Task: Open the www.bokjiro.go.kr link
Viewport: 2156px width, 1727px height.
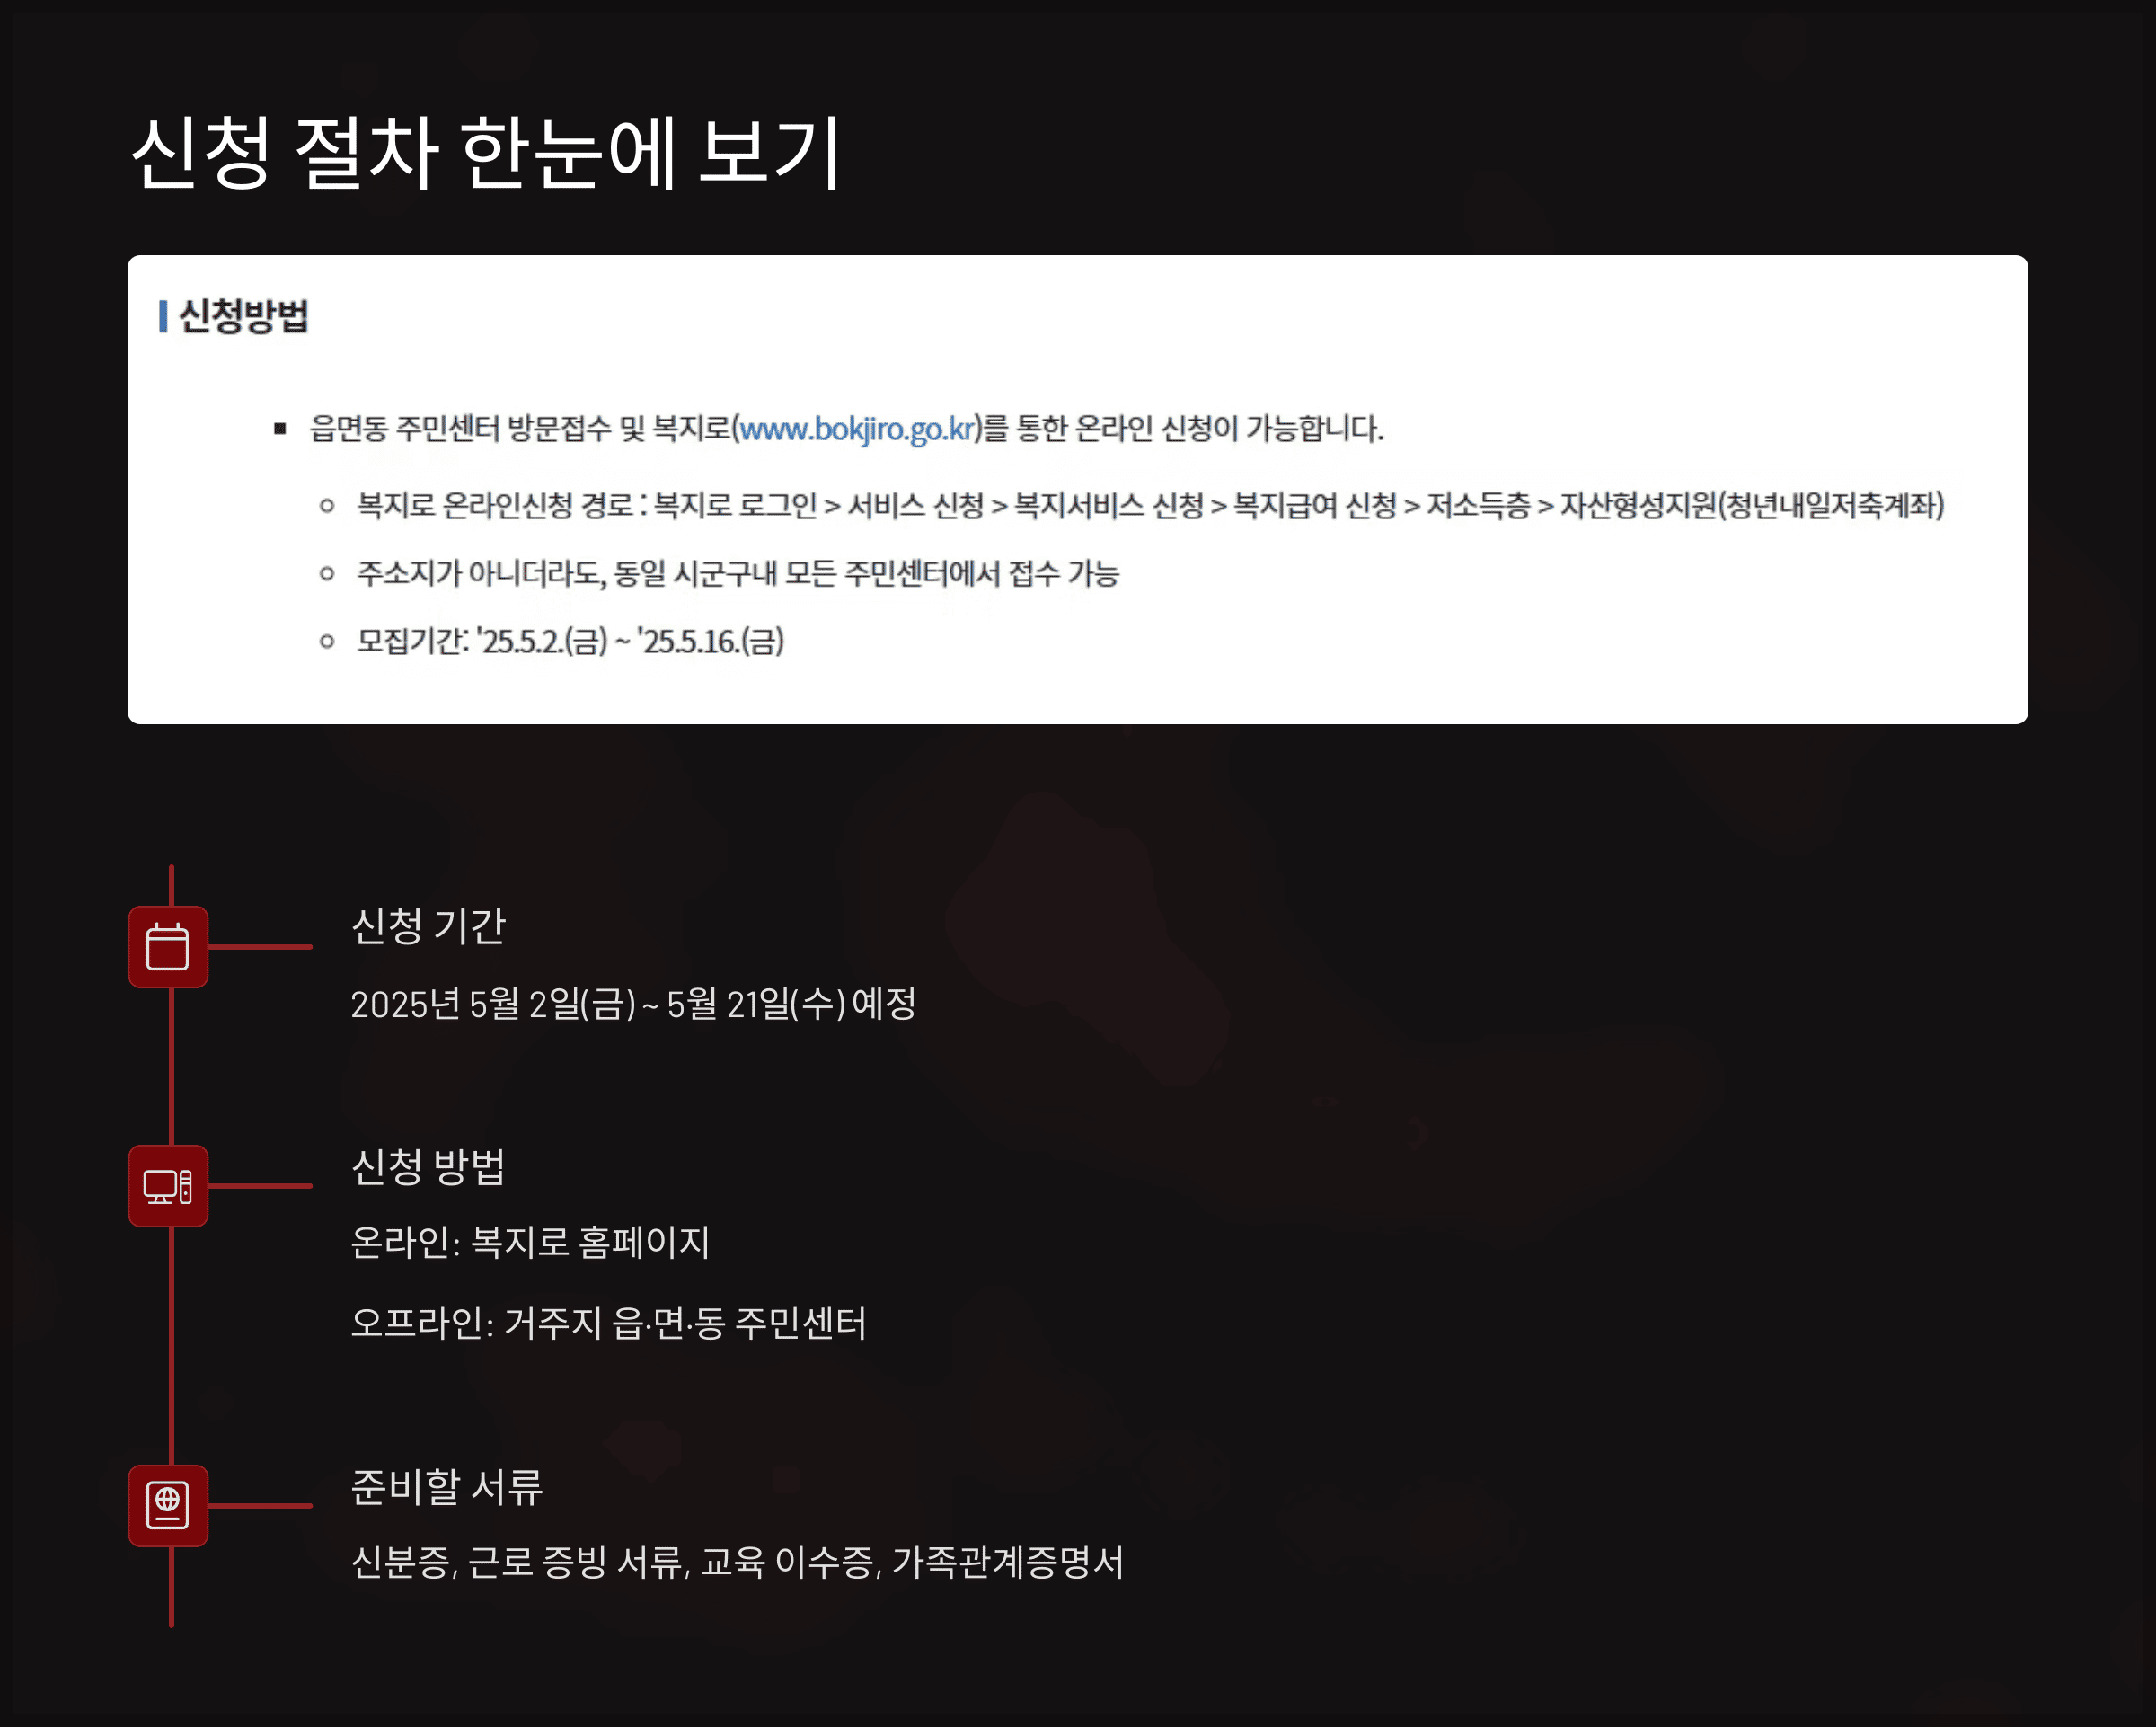Action: click(856, 429)
